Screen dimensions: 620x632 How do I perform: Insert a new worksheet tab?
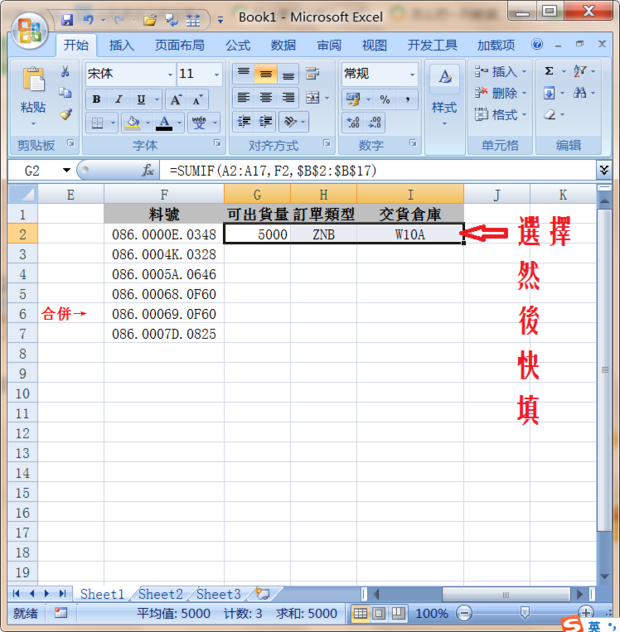(x=262, y=594)
